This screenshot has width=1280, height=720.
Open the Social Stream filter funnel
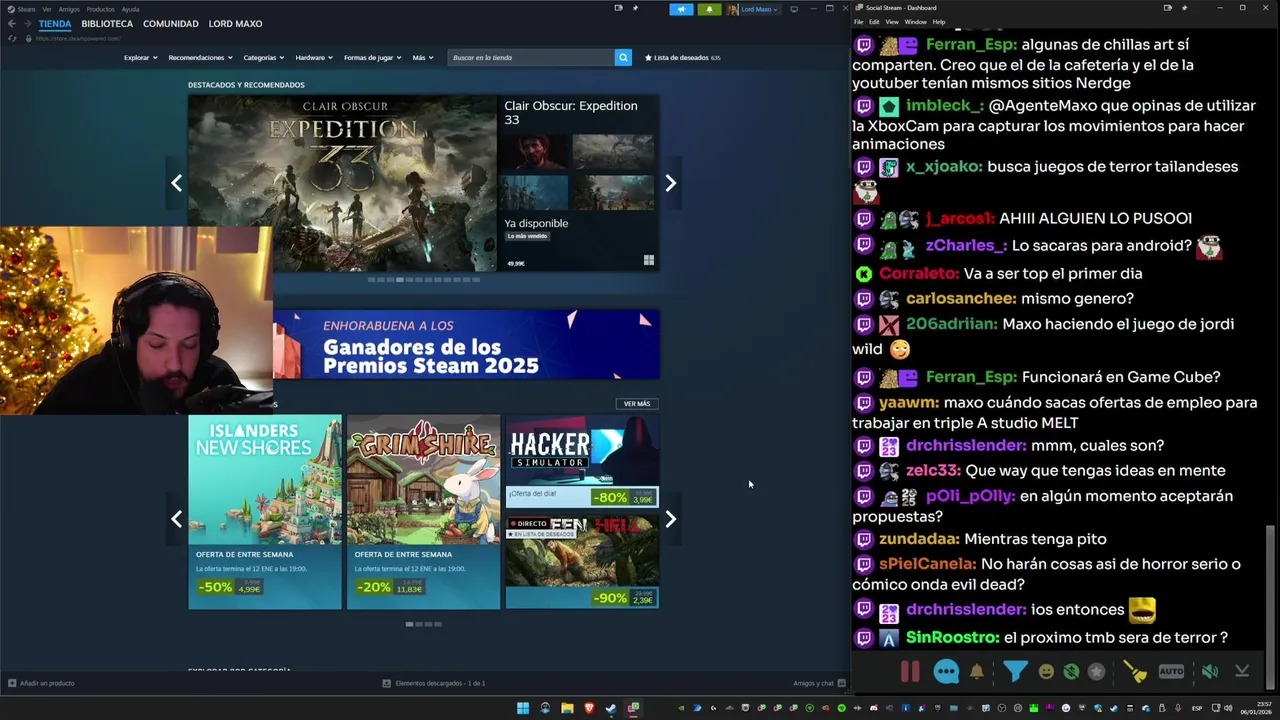(1015, 672)
